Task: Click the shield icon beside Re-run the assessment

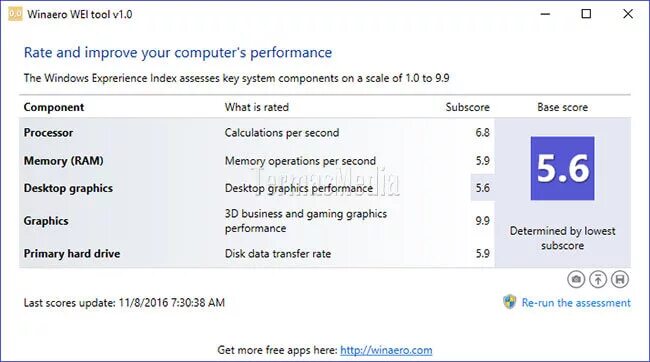Action: pyautogui.click(x=509, y=302)
